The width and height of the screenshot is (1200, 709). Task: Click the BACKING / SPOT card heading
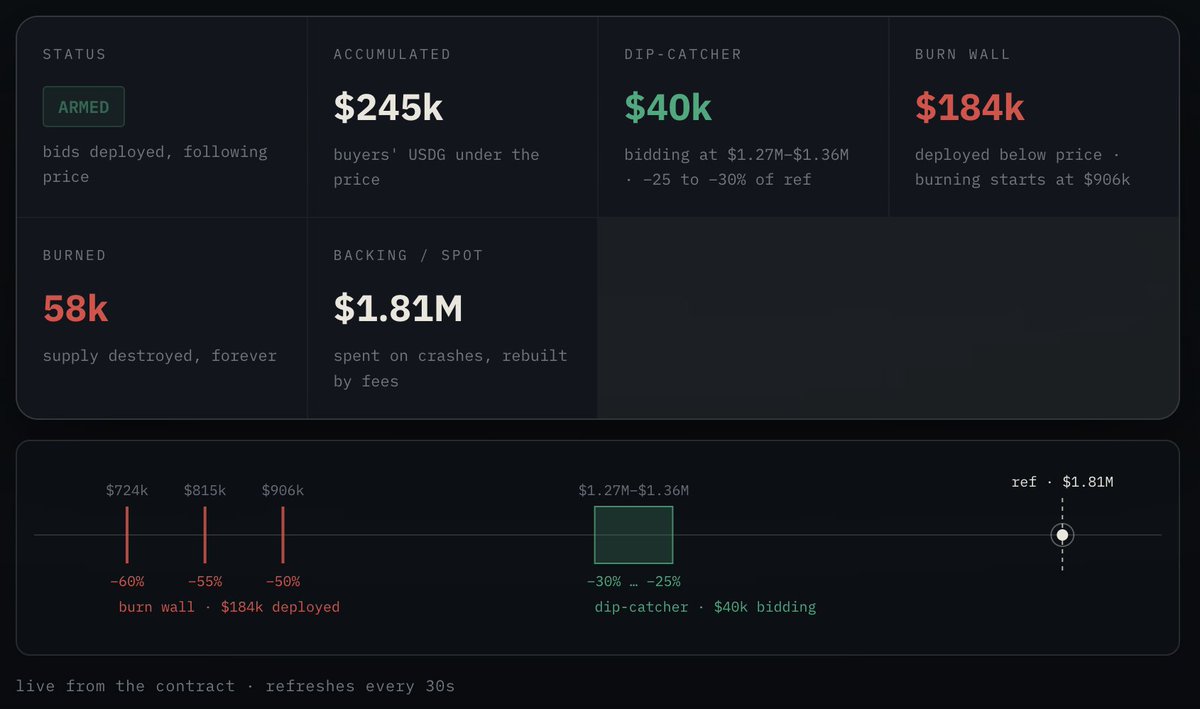pyautogui.click(x=408, y=255)
